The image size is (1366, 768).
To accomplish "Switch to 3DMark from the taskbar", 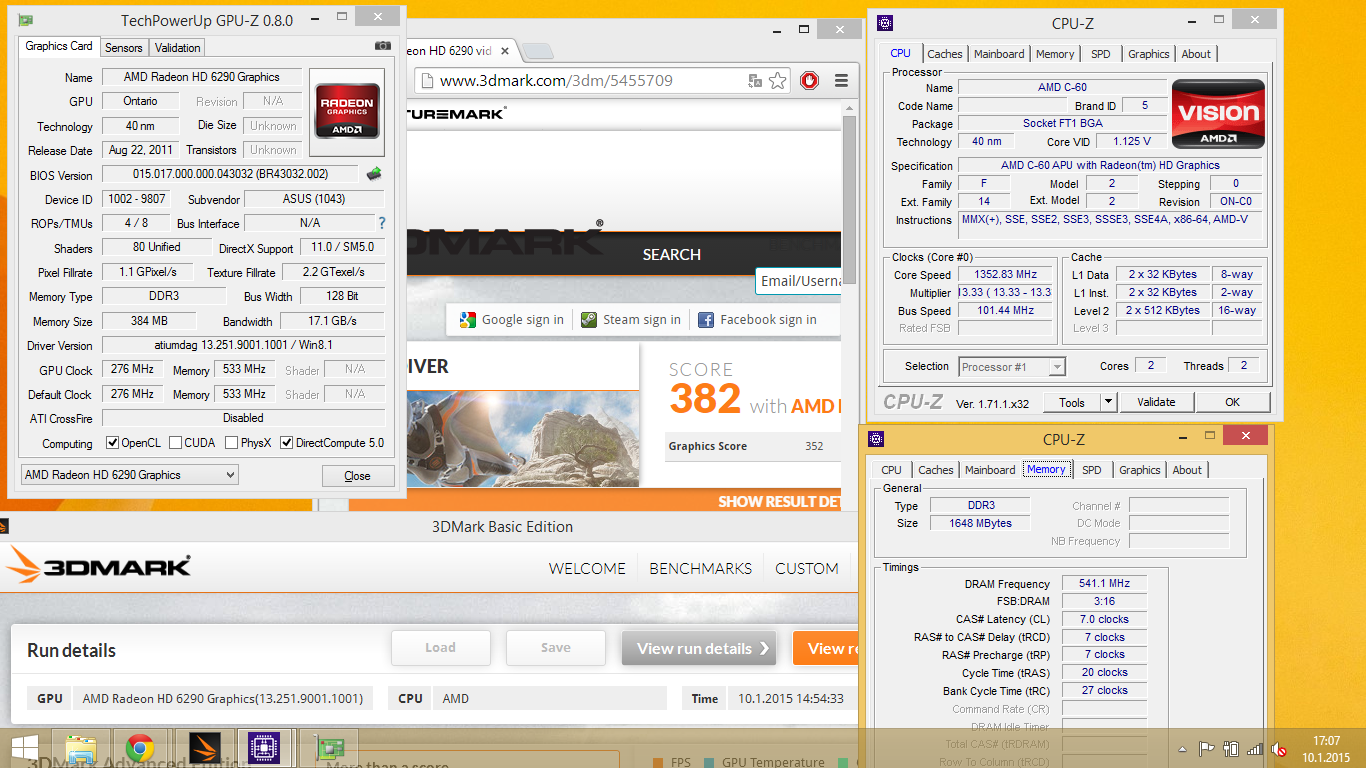I will [x=204, y=749].
